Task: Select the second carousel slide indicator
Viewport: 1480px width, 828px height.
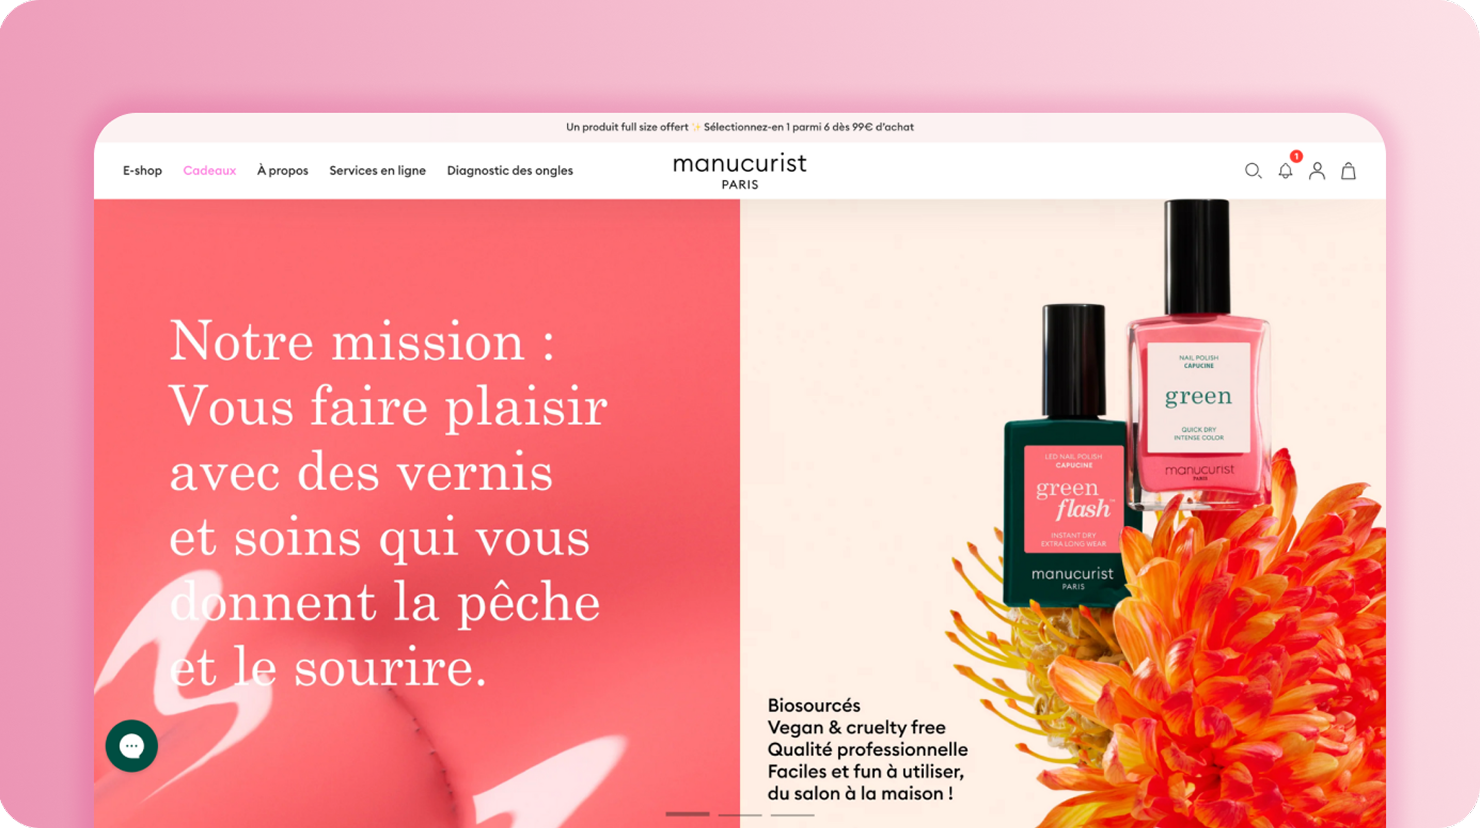Action: (x=740, y=814)
